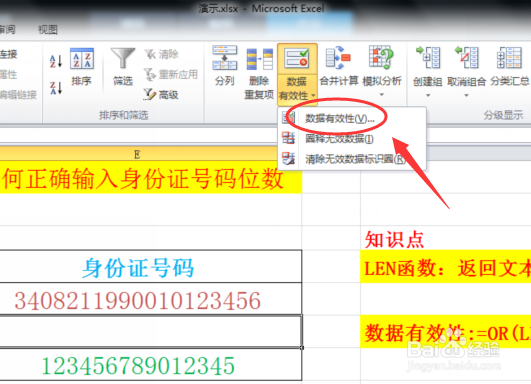This screenshot has height=384, width=531.
Task: Expand 创建组 dropdown arrow
Action: [x=428, y=95]
